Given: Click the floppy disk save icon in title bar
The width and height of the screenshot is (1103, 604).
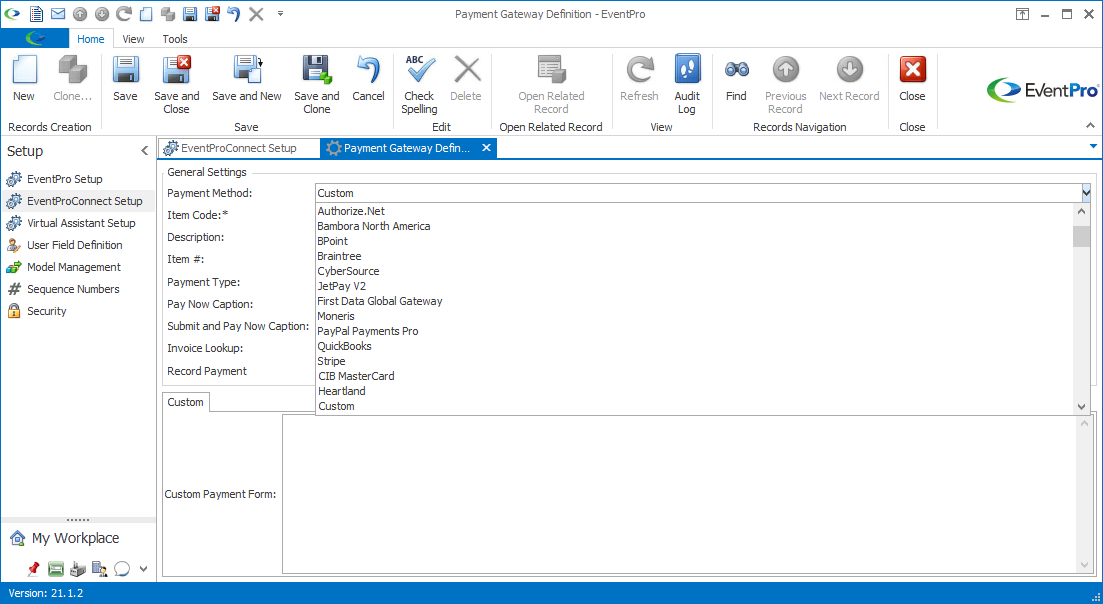Looking at the screenshot, I should tap(189, 14).
